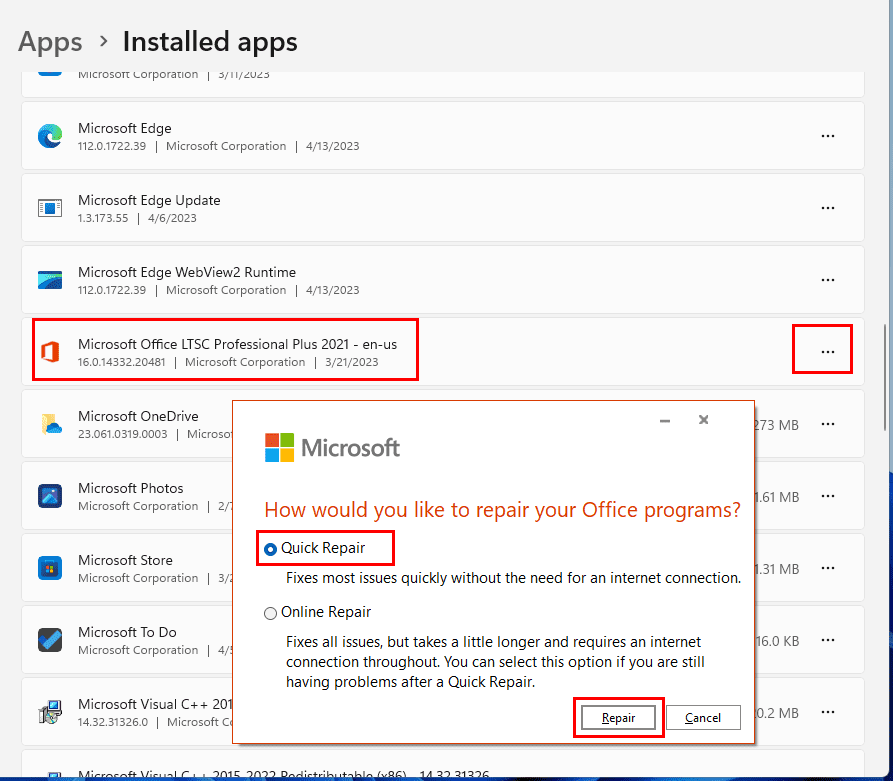Click the Office install date 3/21/2023
The width and height of the screenshot is (893, 781).
351,362
